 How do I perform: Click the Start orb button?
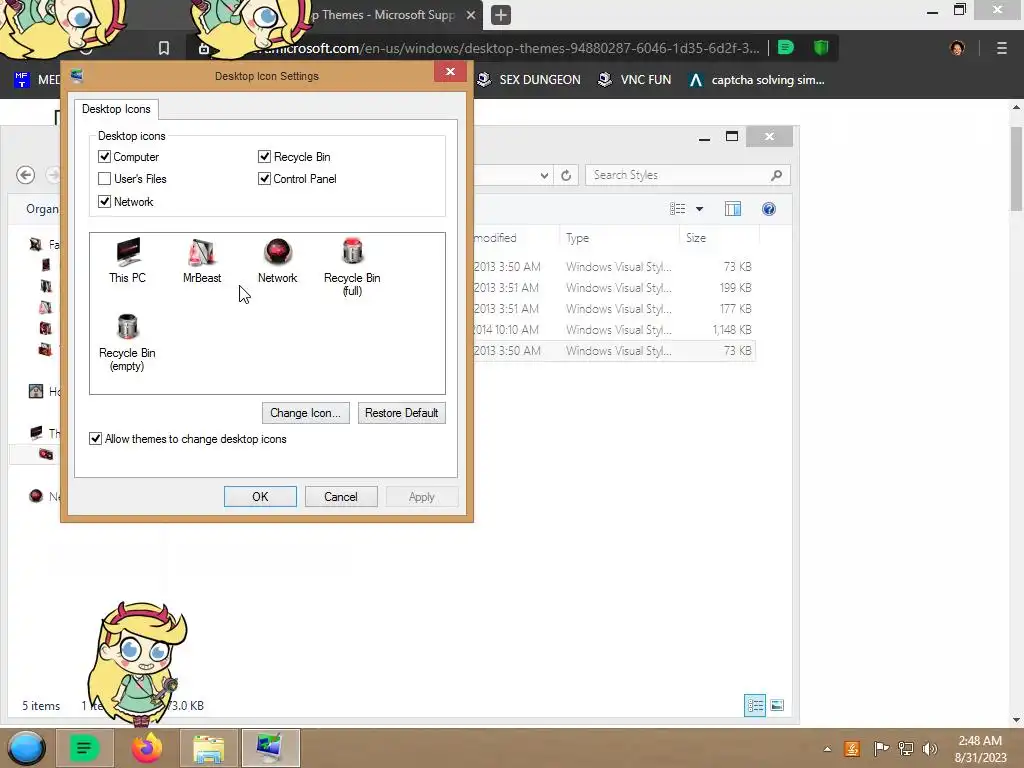(26, 748)
